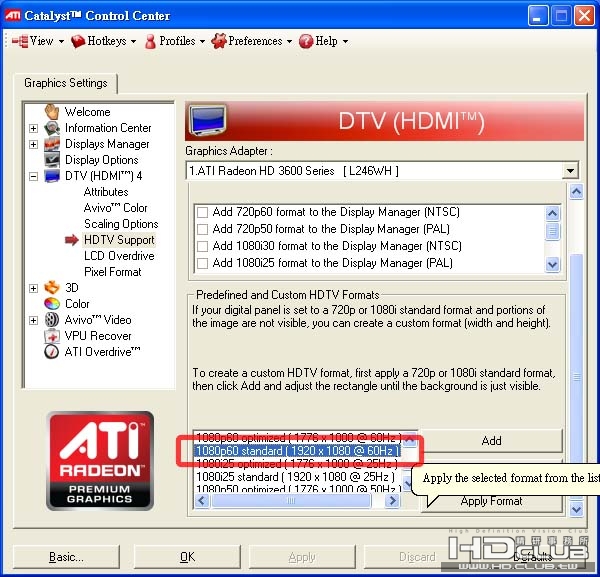
Task: Click the VPU Recover first-aid icon
Action: coord(52,336)
